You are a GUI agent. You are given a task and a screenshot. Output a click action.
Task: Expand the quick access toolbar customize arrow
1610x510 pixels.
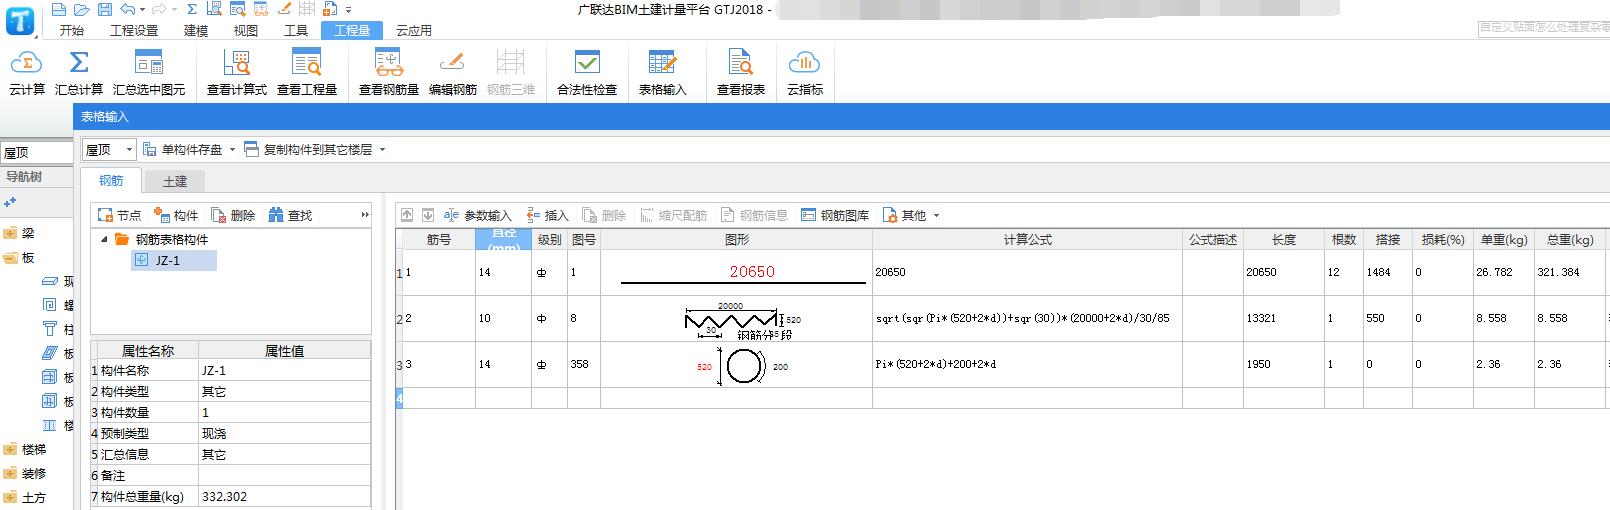click(x=349, y=10)
